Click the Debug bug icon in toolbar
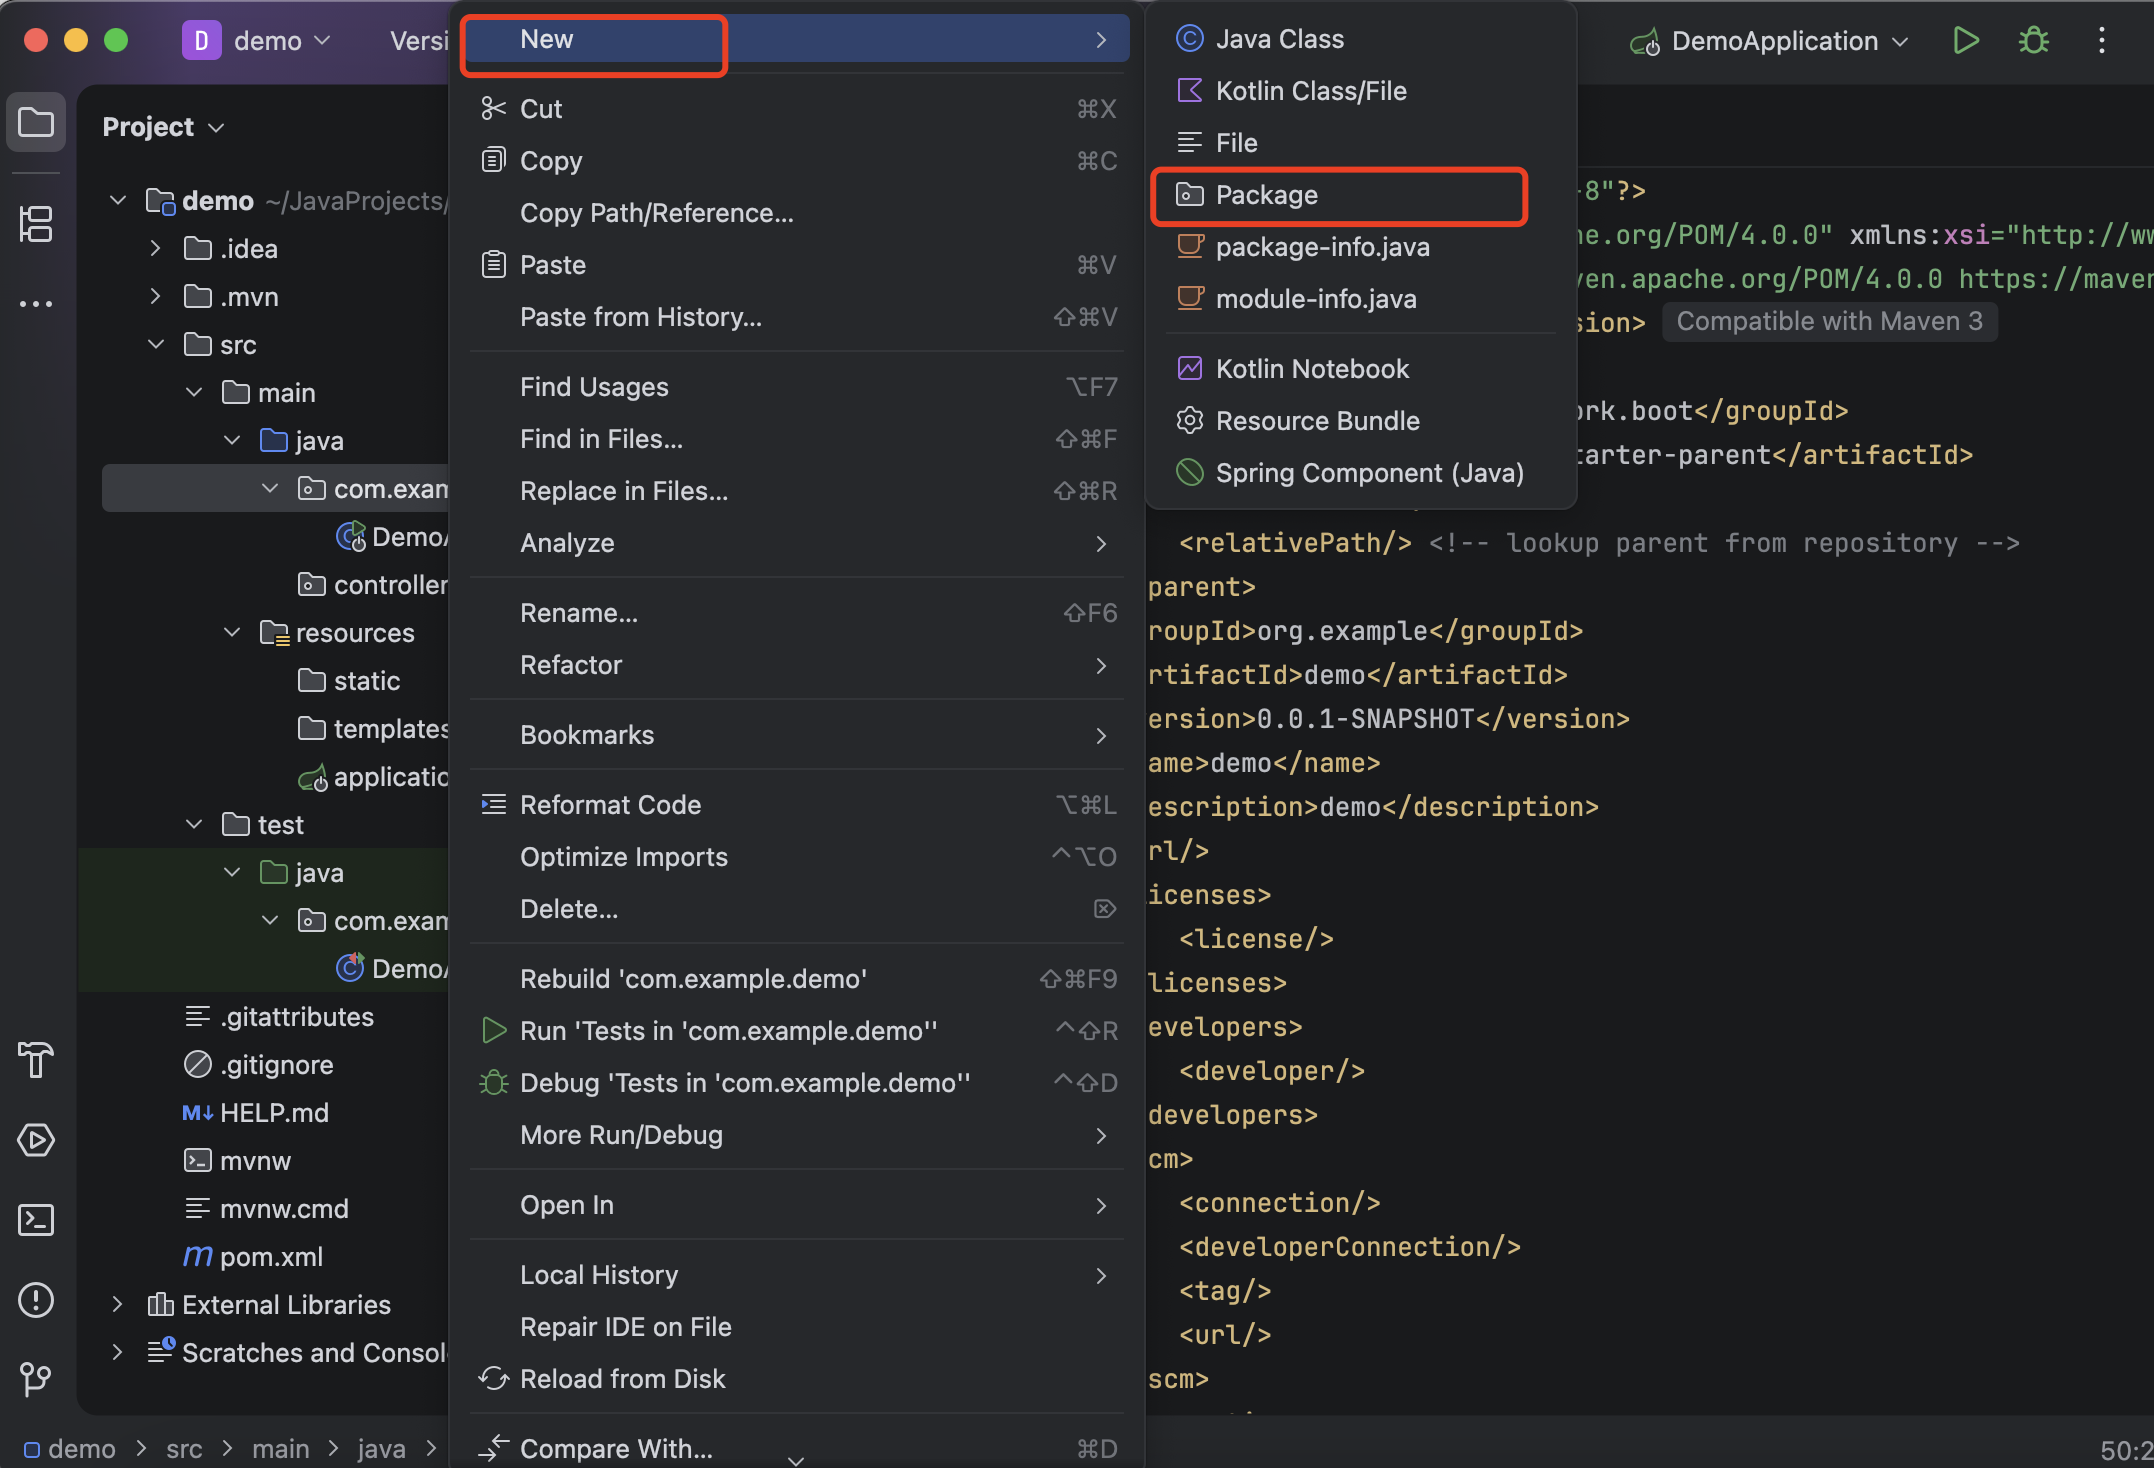The image size is (2154, 1468). tap(2033, 41)
